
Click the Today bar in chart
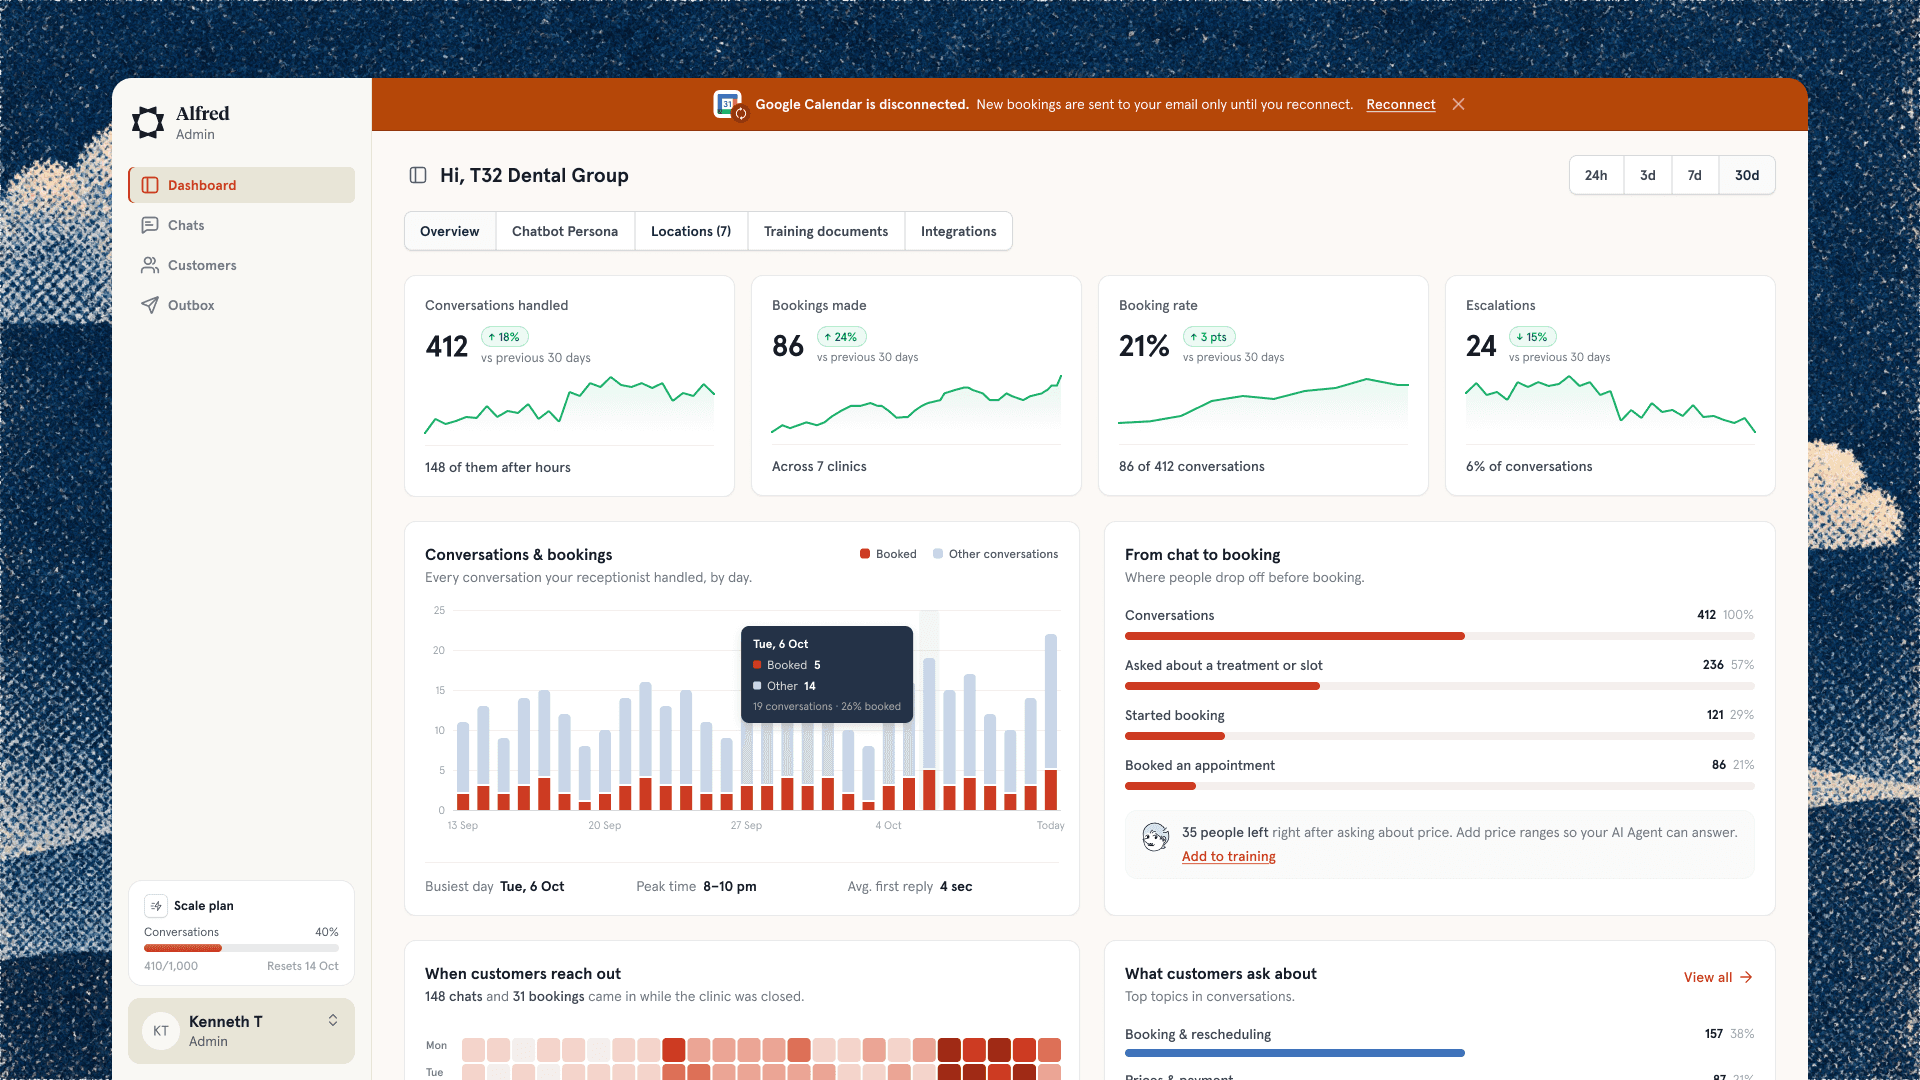point(1051,721)
